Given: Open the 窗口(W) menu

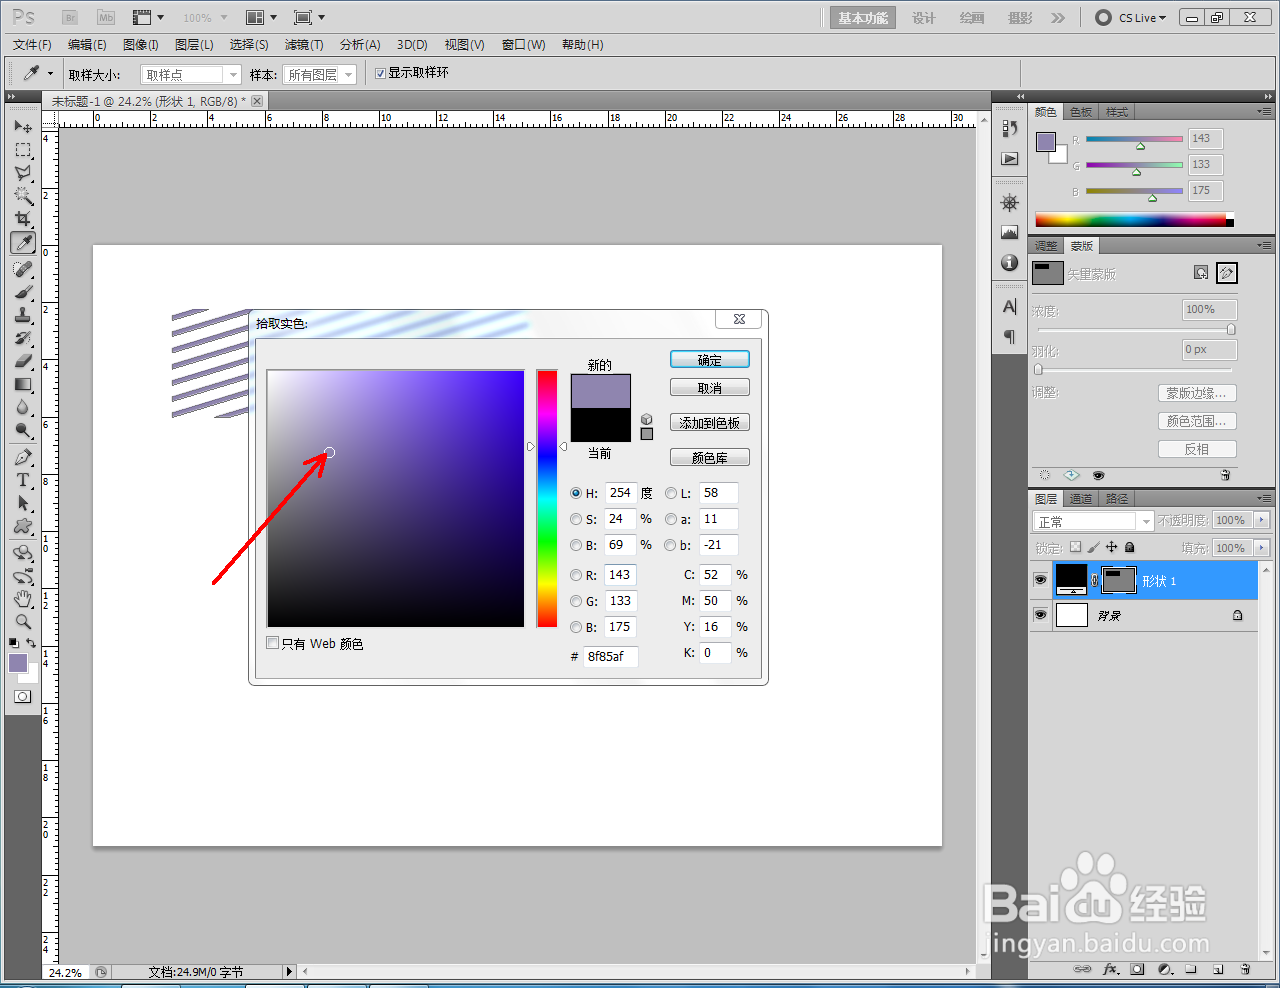Looking at the screenshot, I should tap(524, 44).
